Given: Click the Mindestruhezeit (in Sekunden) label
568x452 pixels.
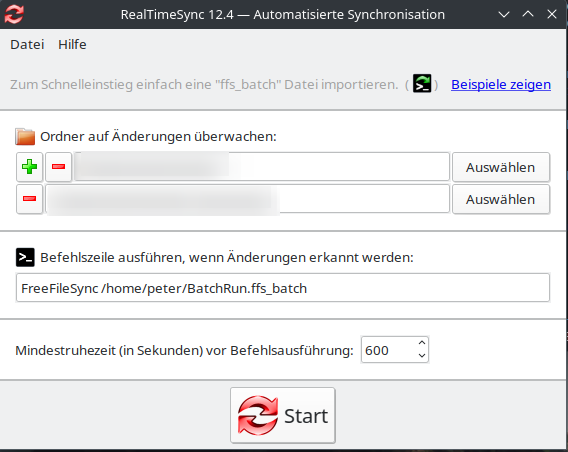Looking at the screenshot, I should coord(184,351).
